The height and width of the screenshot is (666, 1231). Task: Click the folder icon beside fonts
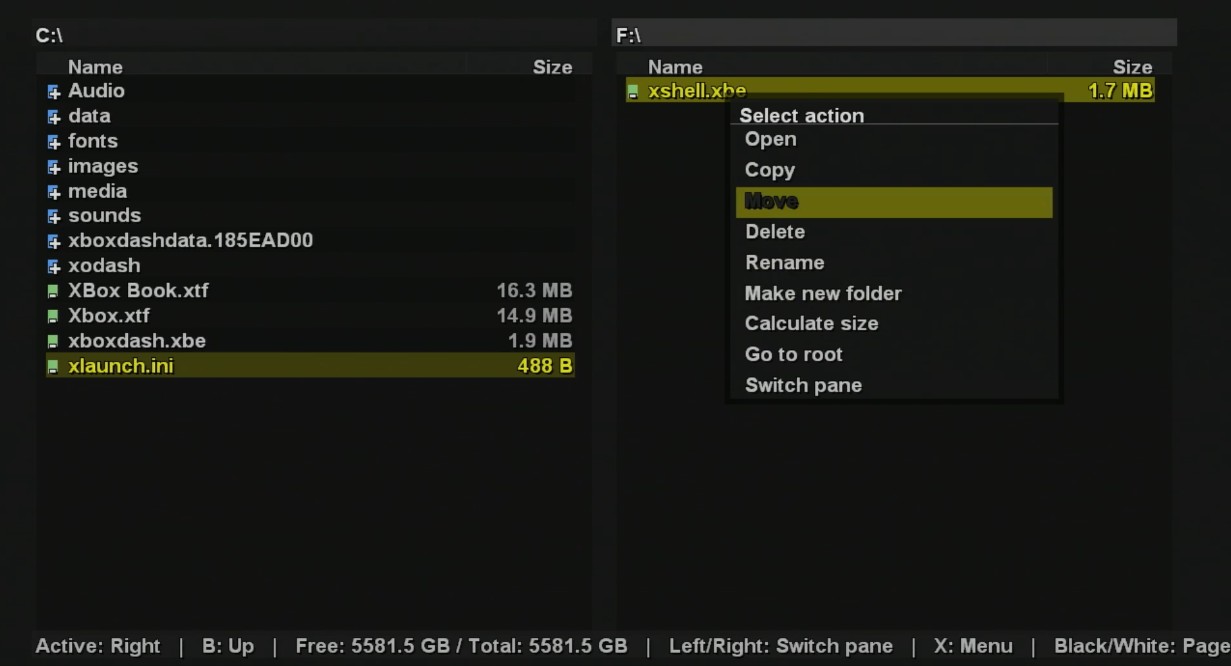(54, 142)
